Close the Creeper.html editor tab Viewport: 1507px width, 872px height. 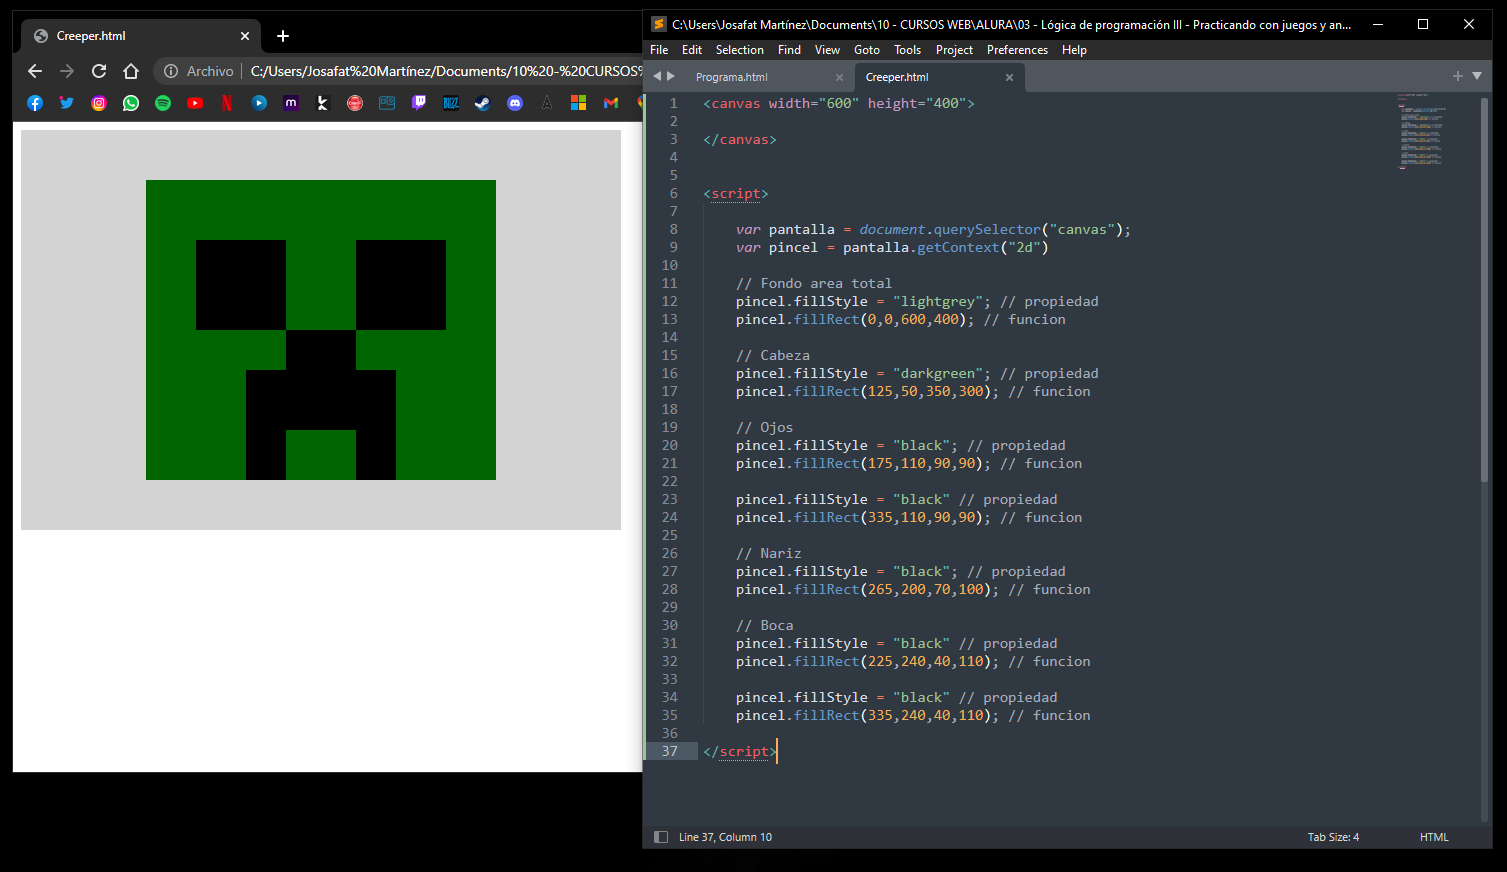pyautogui.click(x=1009, y=77)
